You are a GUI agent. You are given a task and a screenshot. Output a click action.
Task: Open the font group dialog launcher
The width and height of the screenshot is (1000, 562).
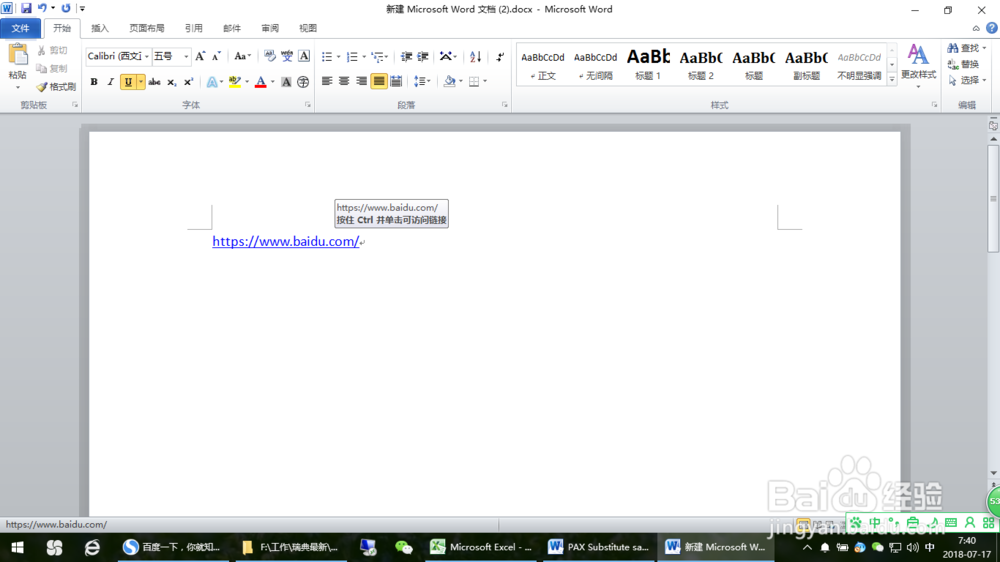pyautogui.click(x=308, y=105)
